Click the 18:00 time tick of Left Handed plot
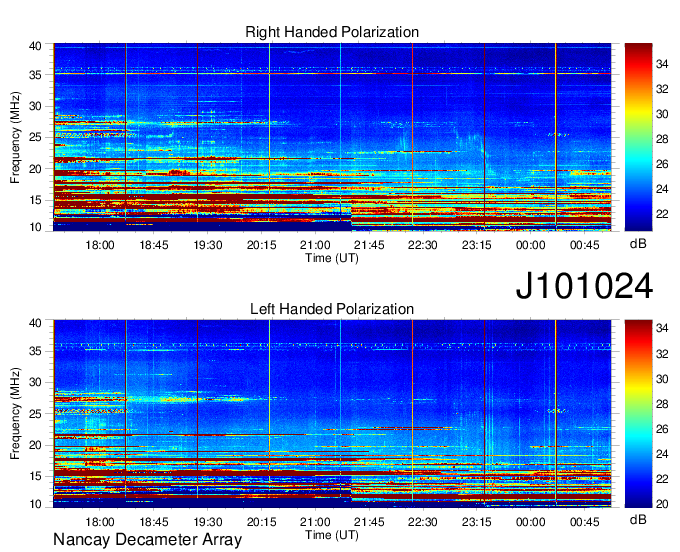Image resolution: width=680 pixels, height=552 pixels. tap(100, 522)
